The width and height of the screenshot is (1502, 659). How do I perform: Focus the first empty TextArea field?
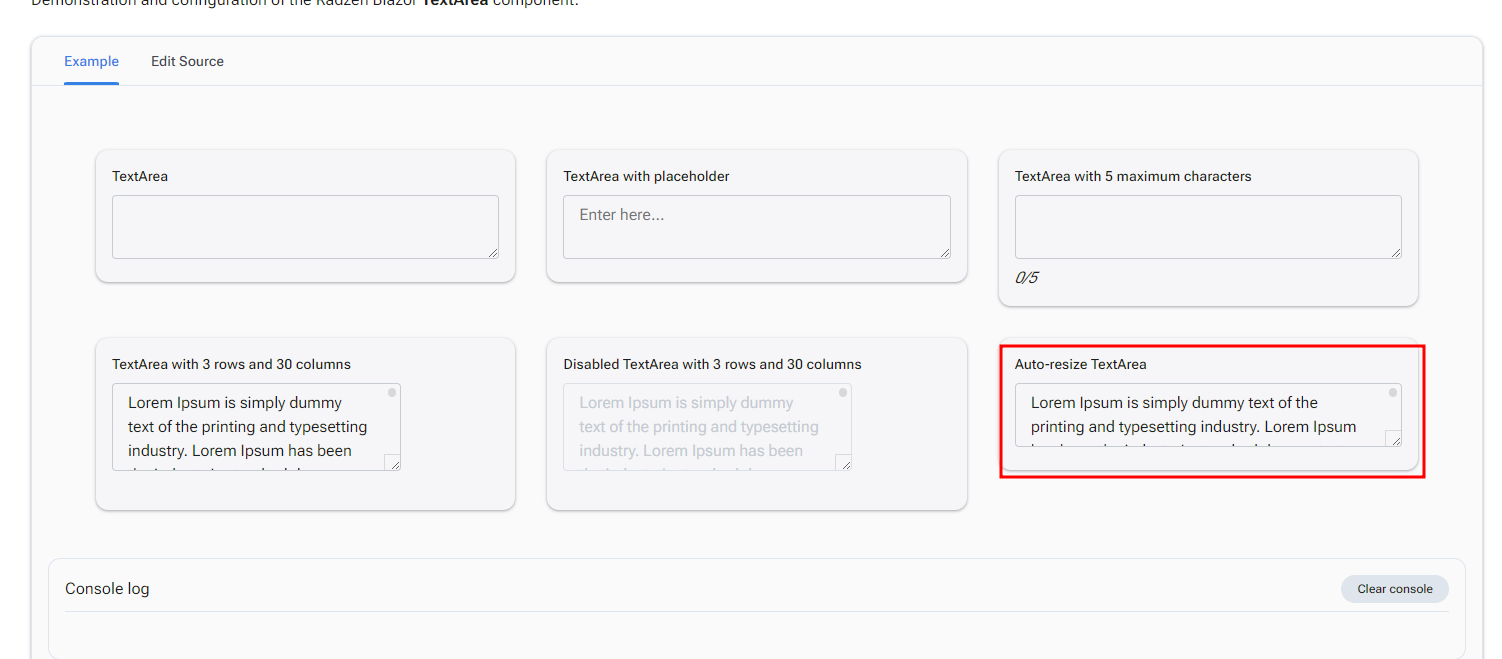coord(304,226)
